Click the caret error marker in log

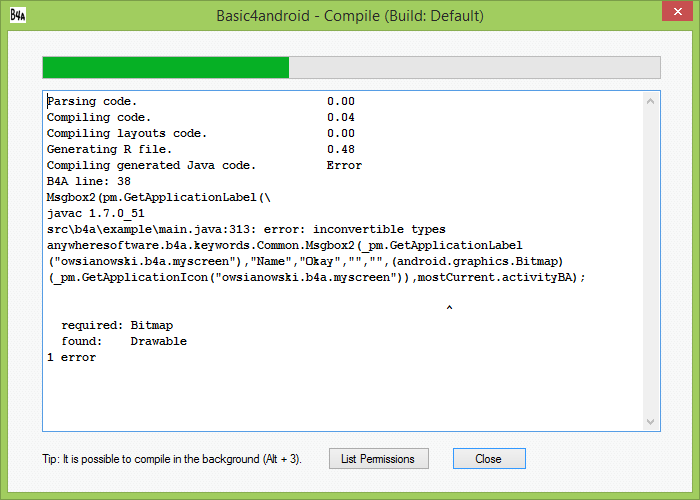point(450,308)
